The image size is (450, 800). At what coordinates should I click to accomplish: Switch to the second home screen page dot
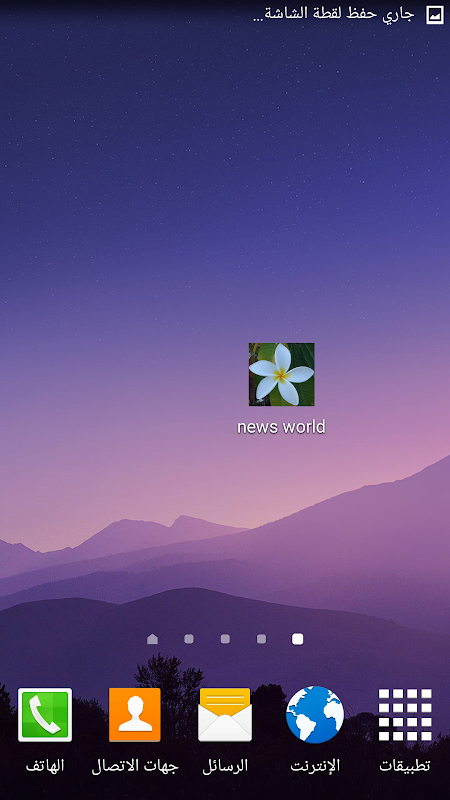tap(189, 639)
